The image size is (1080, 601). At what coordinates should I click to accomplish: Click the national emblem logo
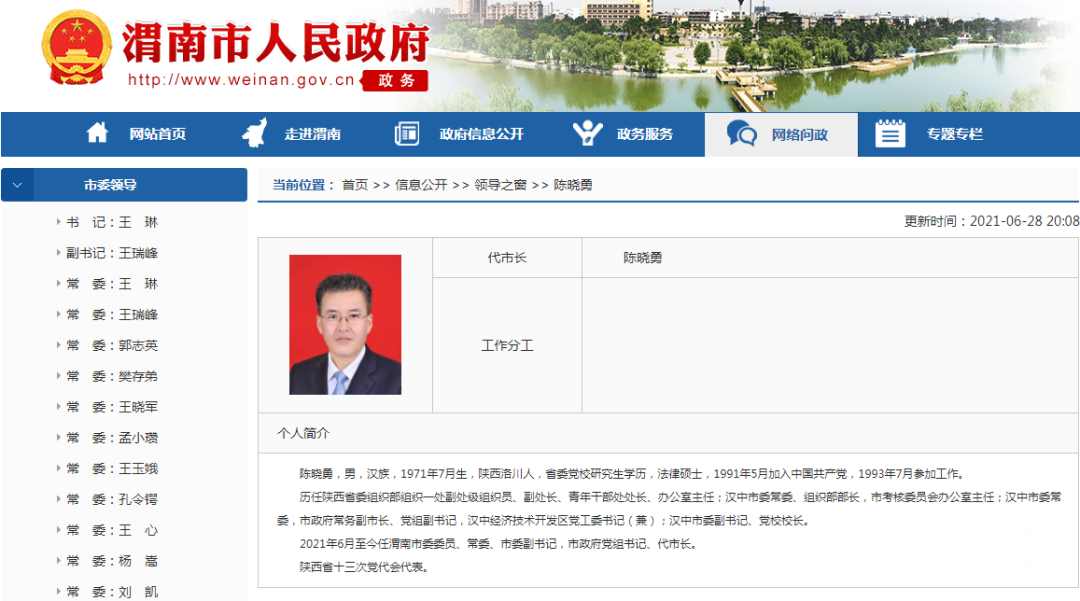(77, 50)
